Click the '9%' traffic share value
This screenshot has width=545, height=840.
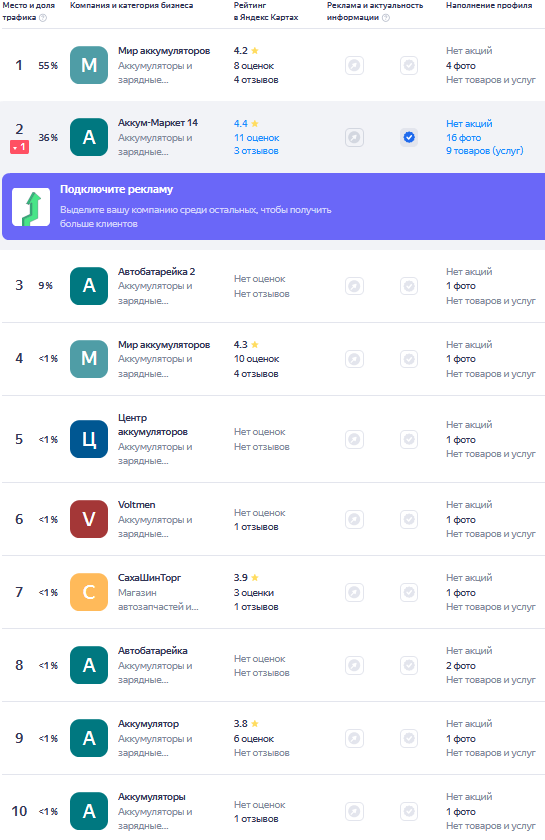(x=46, y=286)
